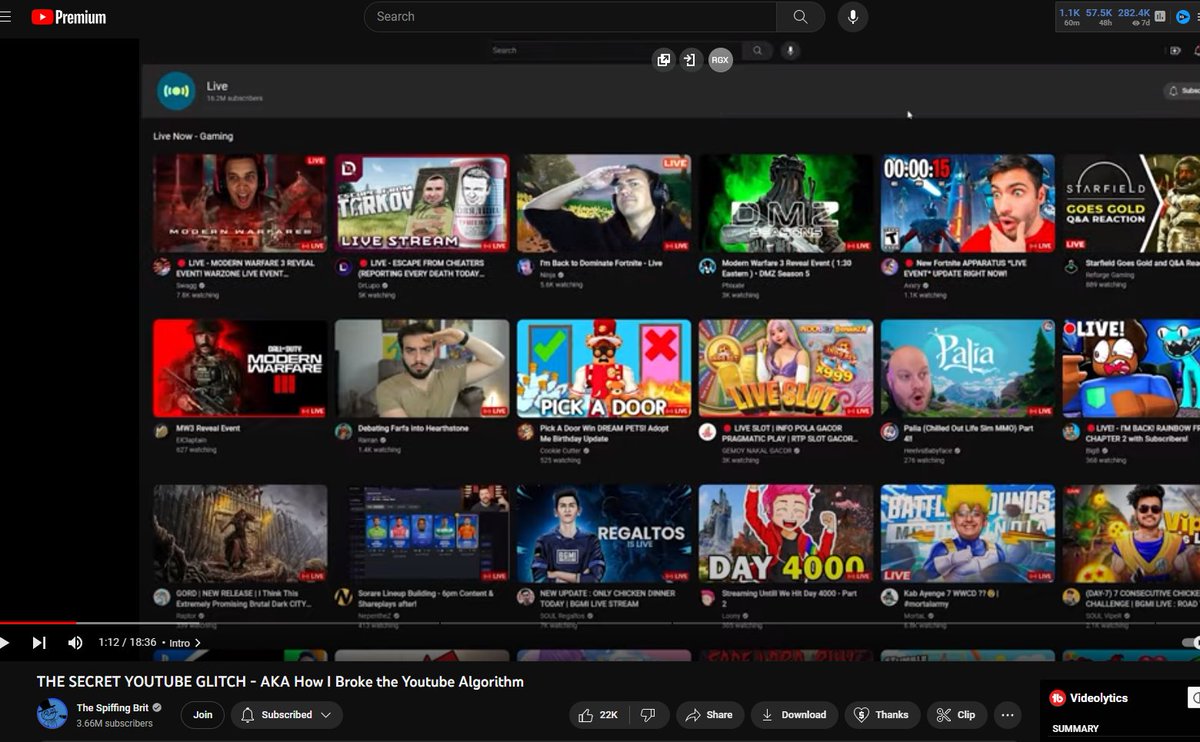The image size is (1200, 742).
Task: Click the RGX avatar in the video
Action: [x=720, y=60]
